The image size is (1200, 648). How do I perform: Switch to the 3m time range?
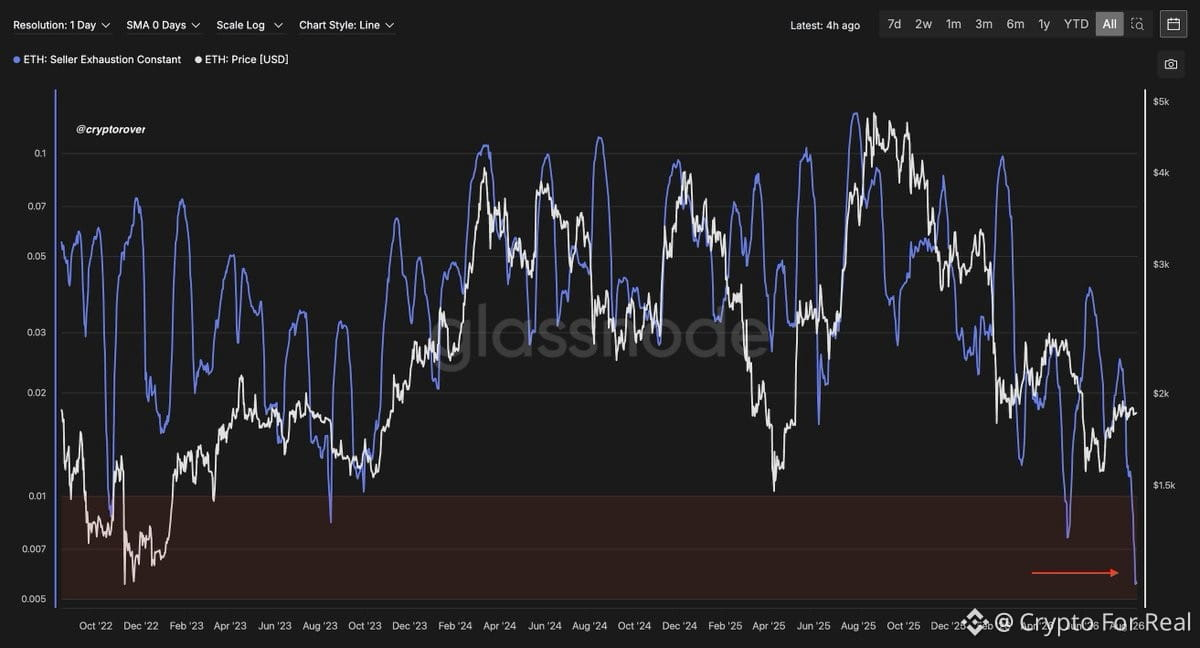click(x=984, y=24)
